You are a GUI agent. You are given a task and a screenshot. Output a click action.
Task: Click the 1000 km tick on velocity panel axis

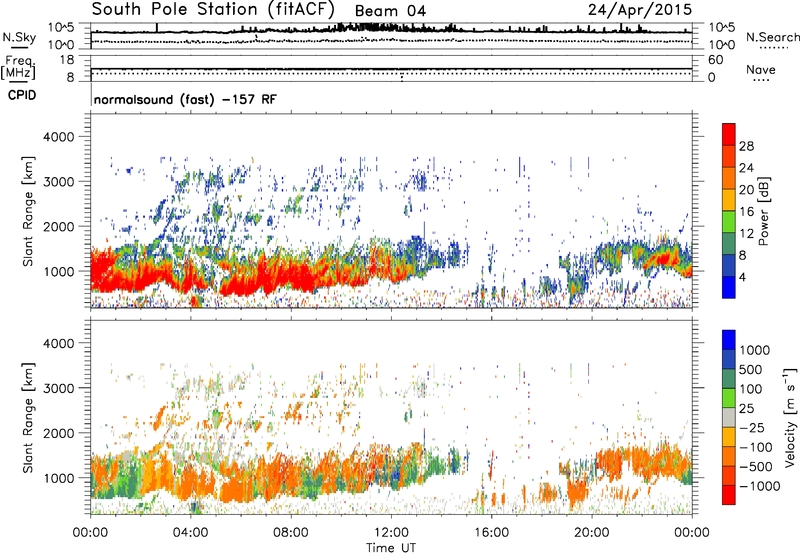58,478
